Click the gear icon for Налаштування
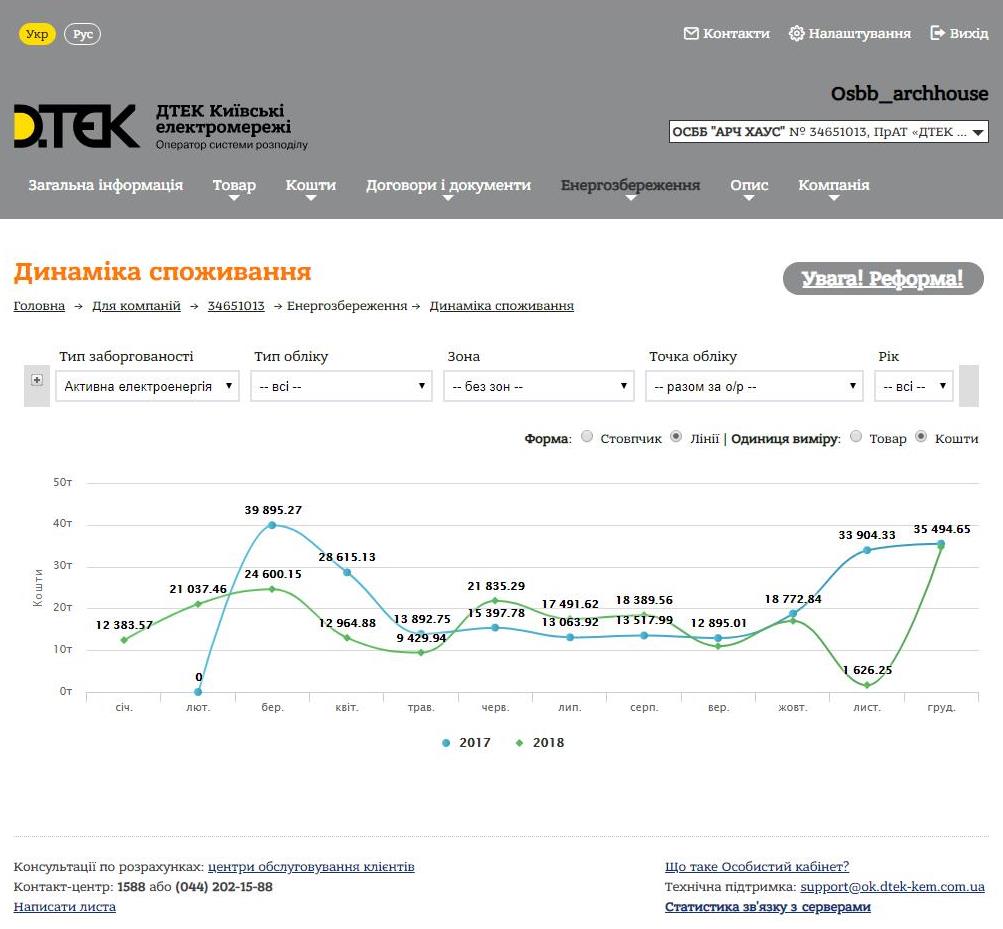 796,33
